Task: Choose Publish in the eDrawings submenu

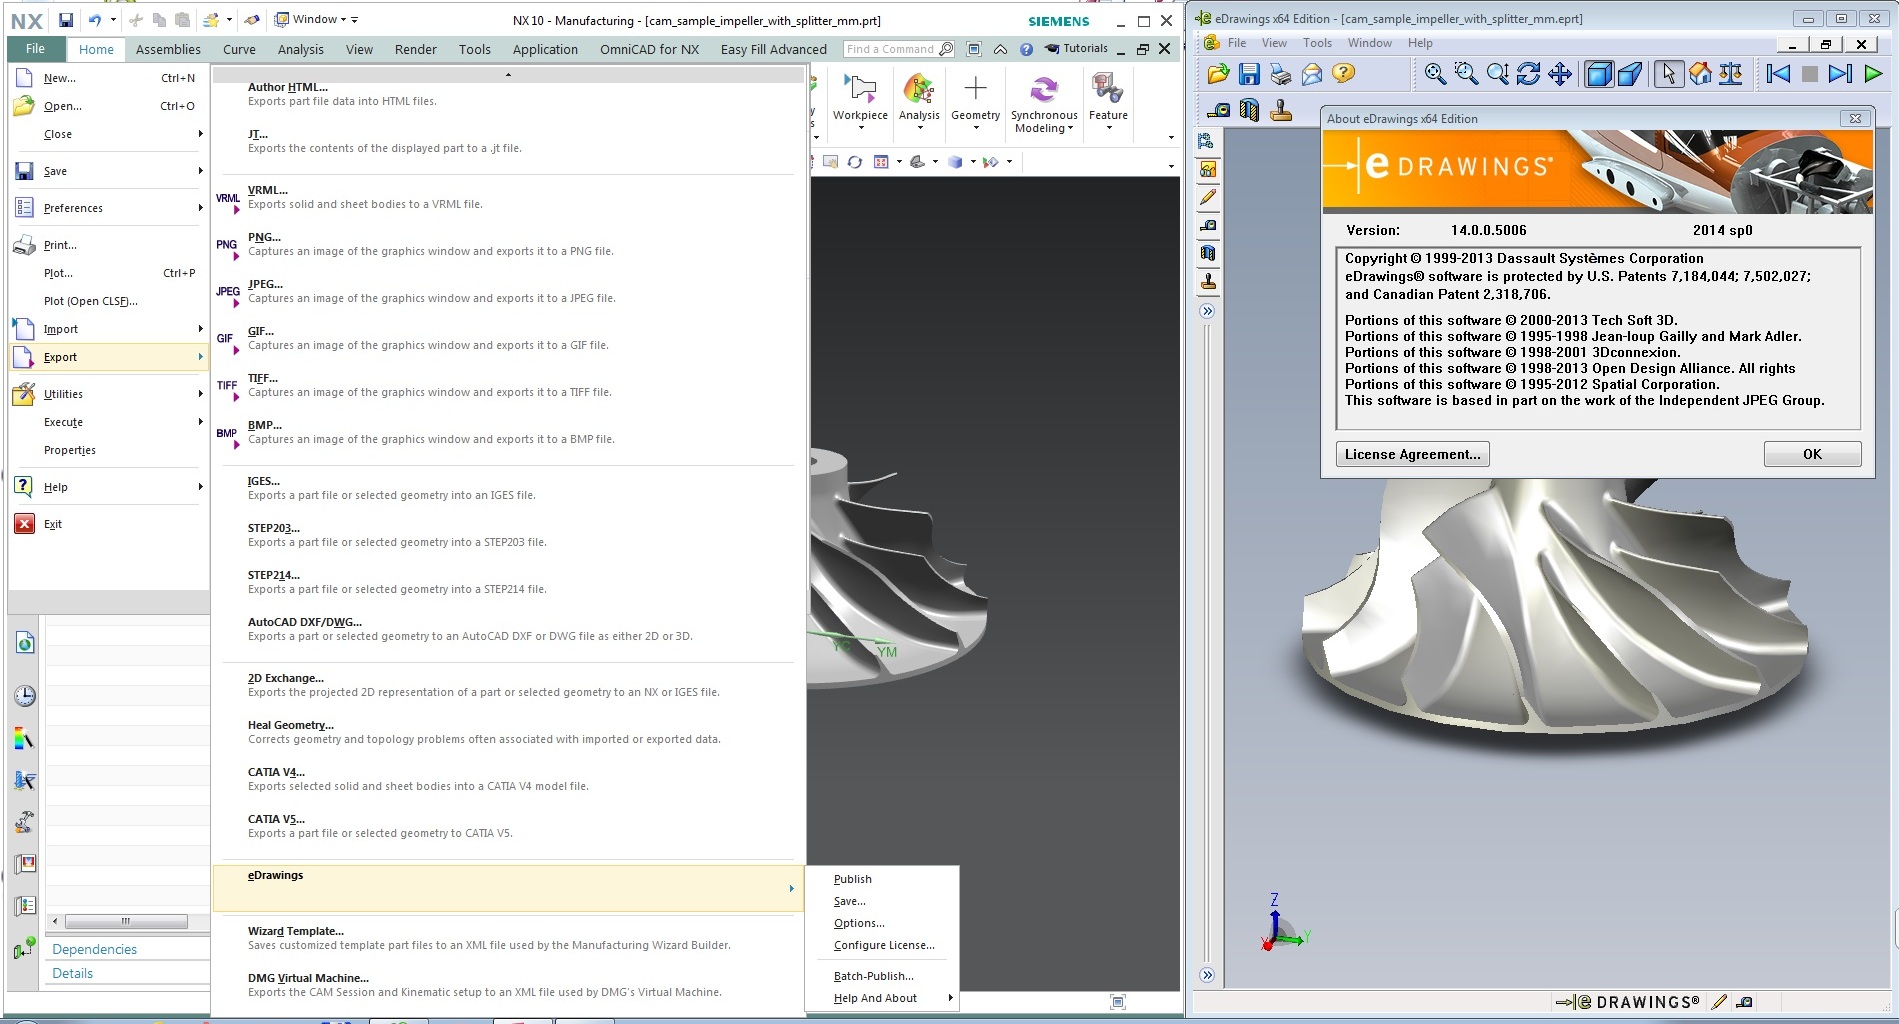Action: (852, 879)
